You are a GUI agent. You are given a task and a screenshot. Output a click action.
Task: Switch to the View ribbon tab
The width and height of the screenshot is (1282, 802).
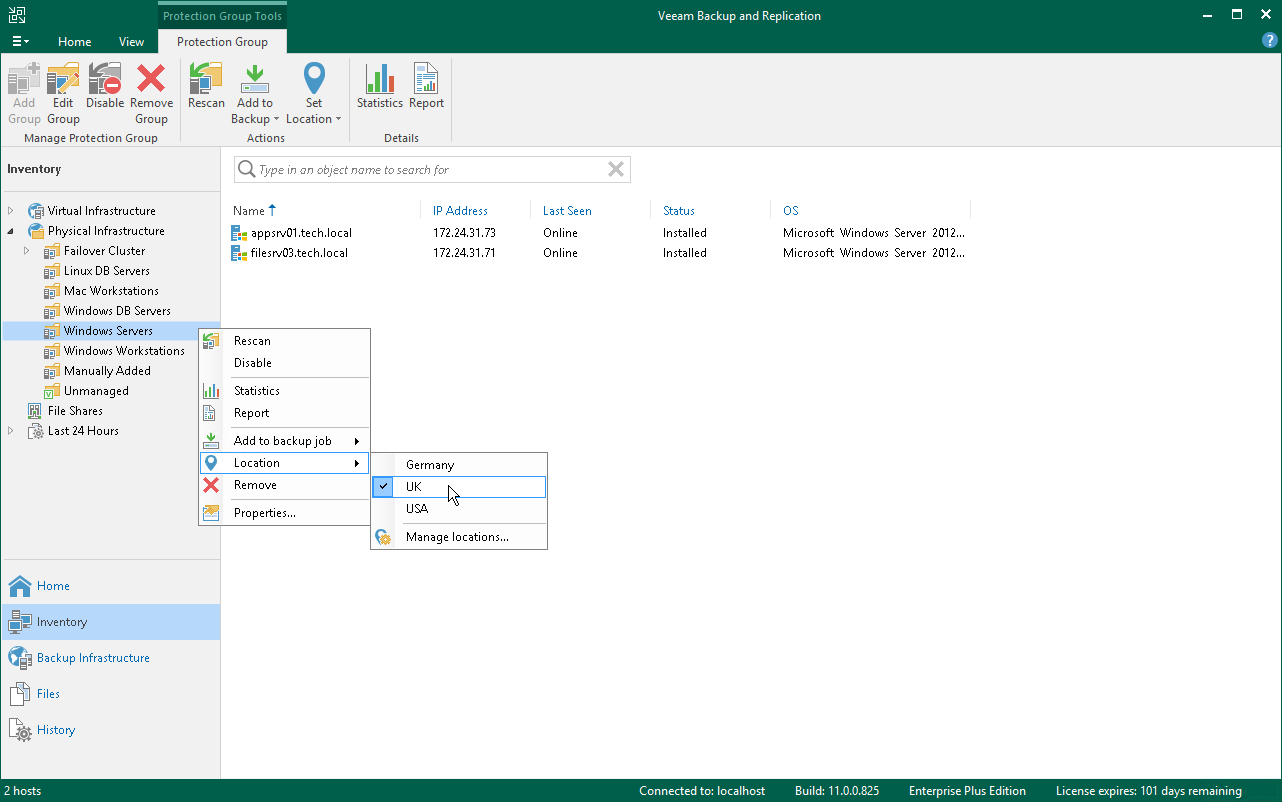tap(131, 42)
